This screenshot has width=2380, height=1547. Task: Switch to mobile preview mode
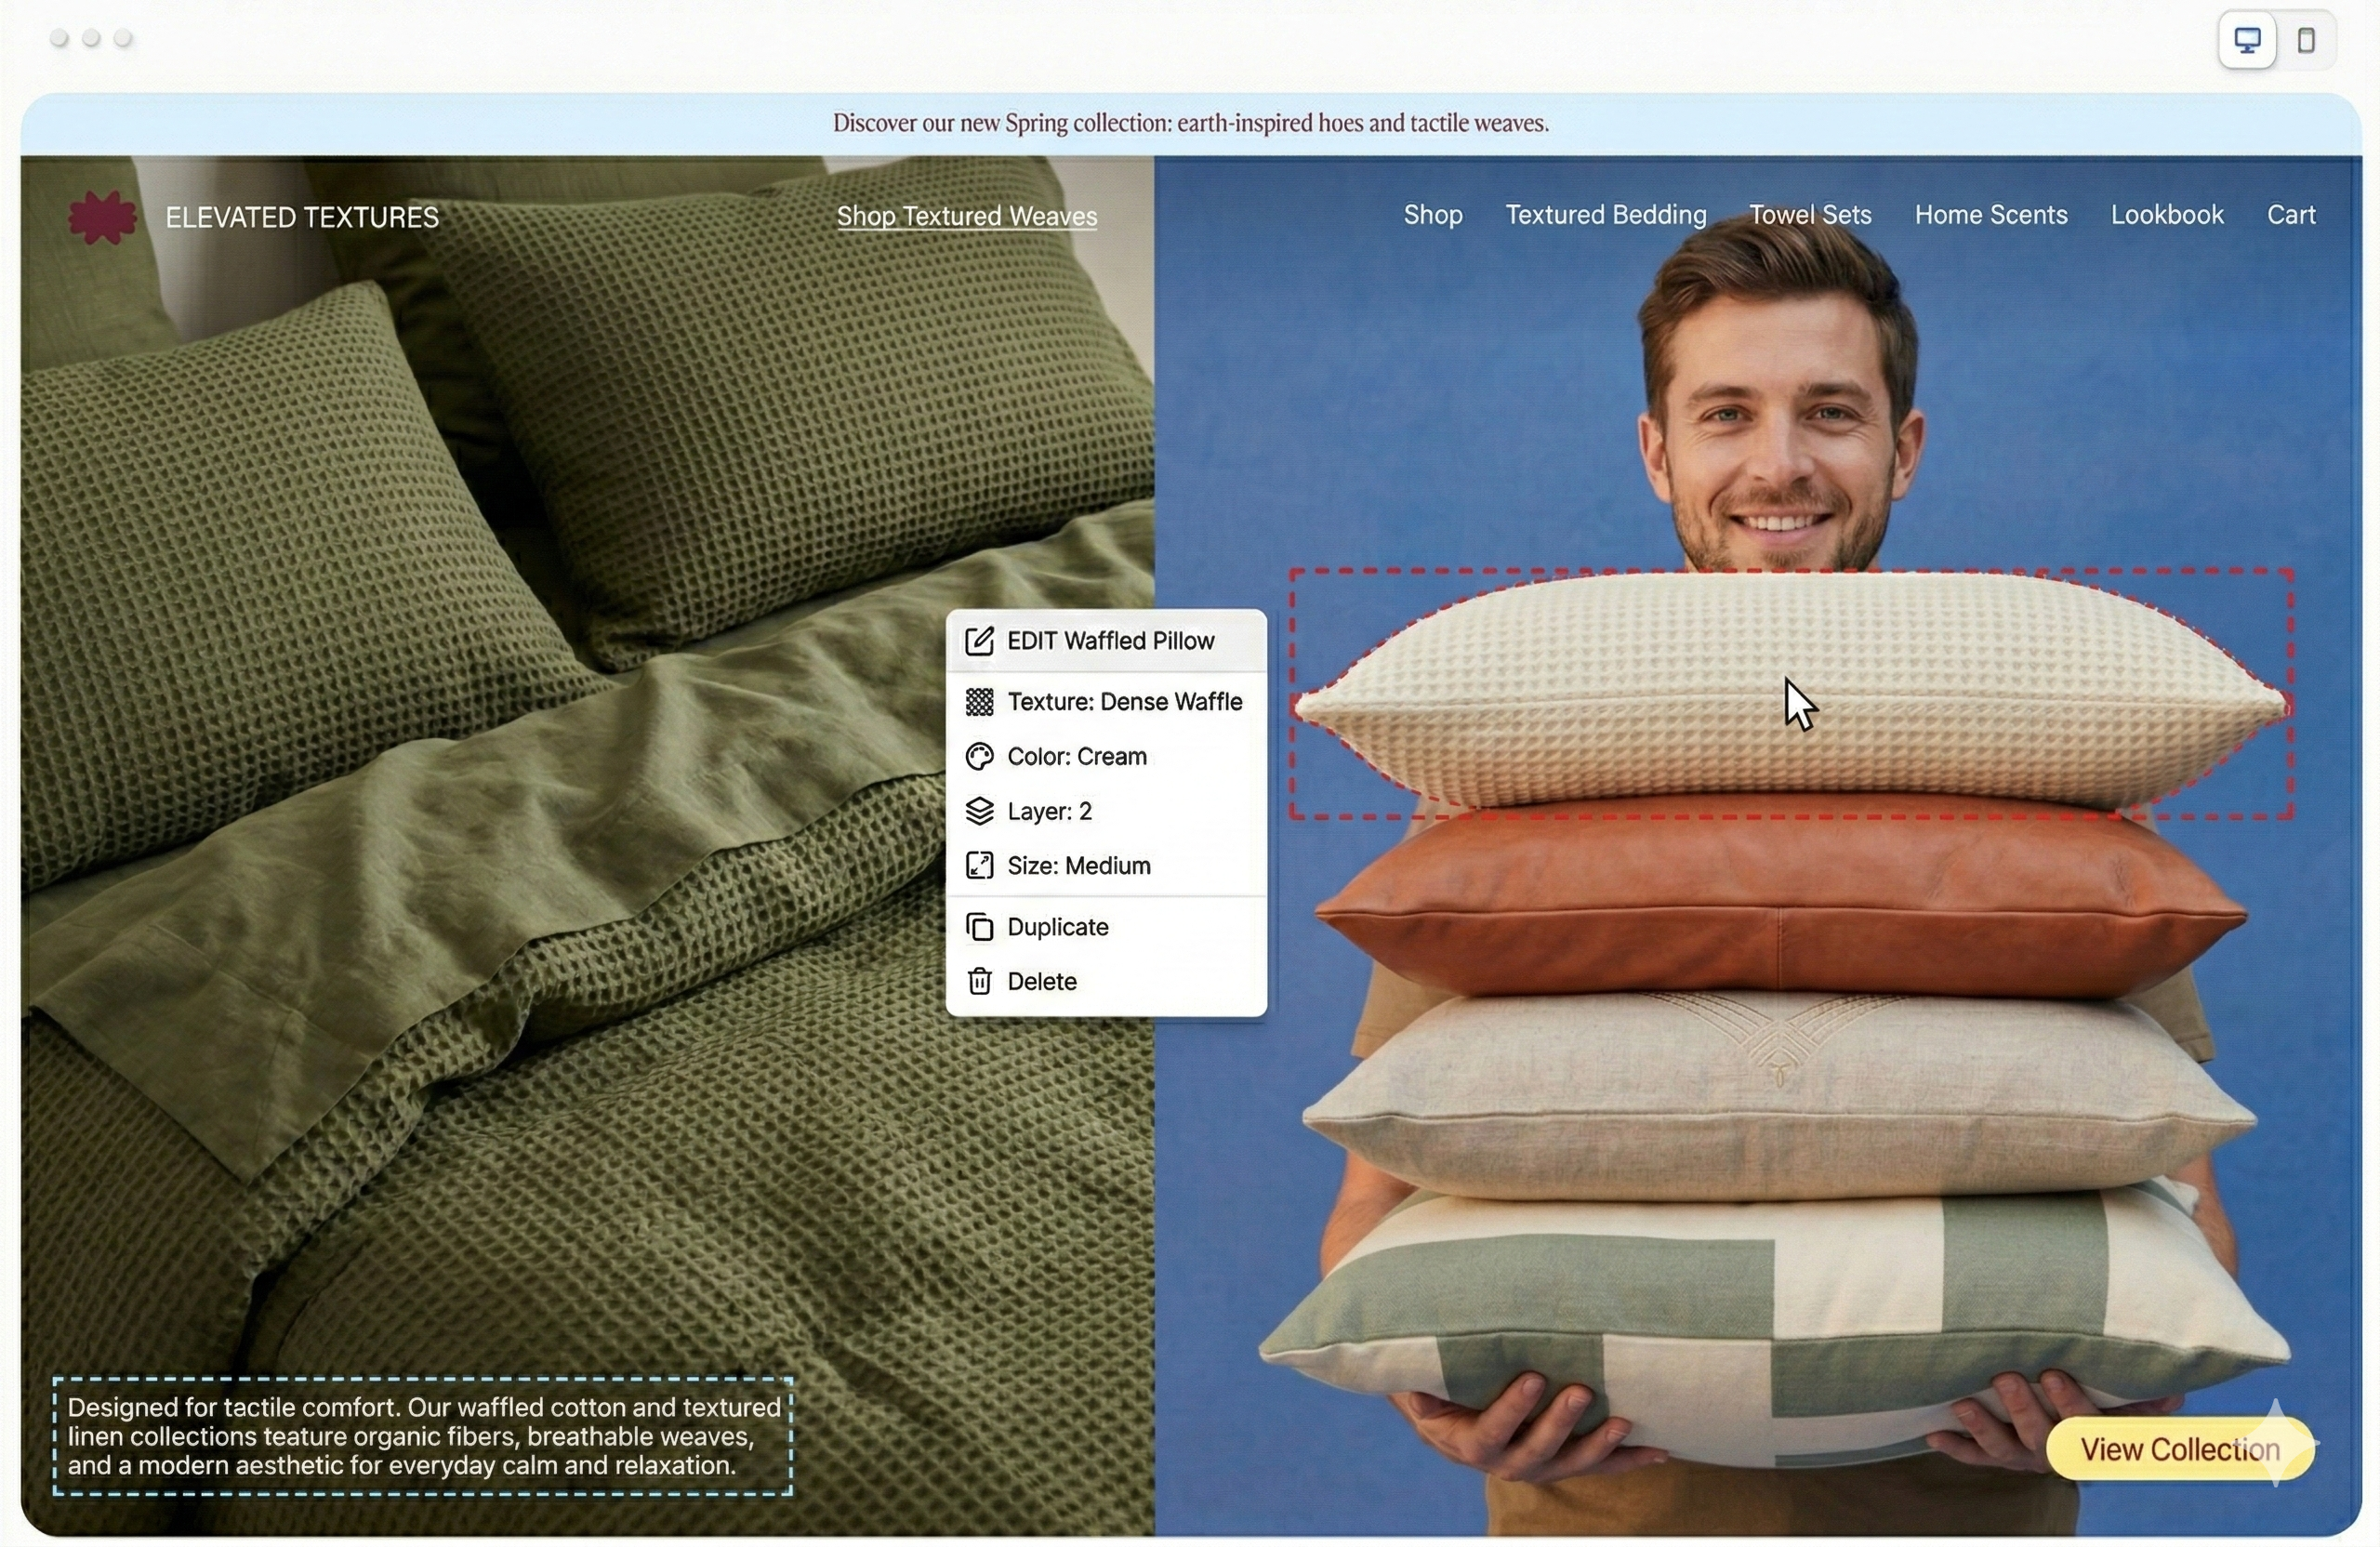click(2307, 41)
